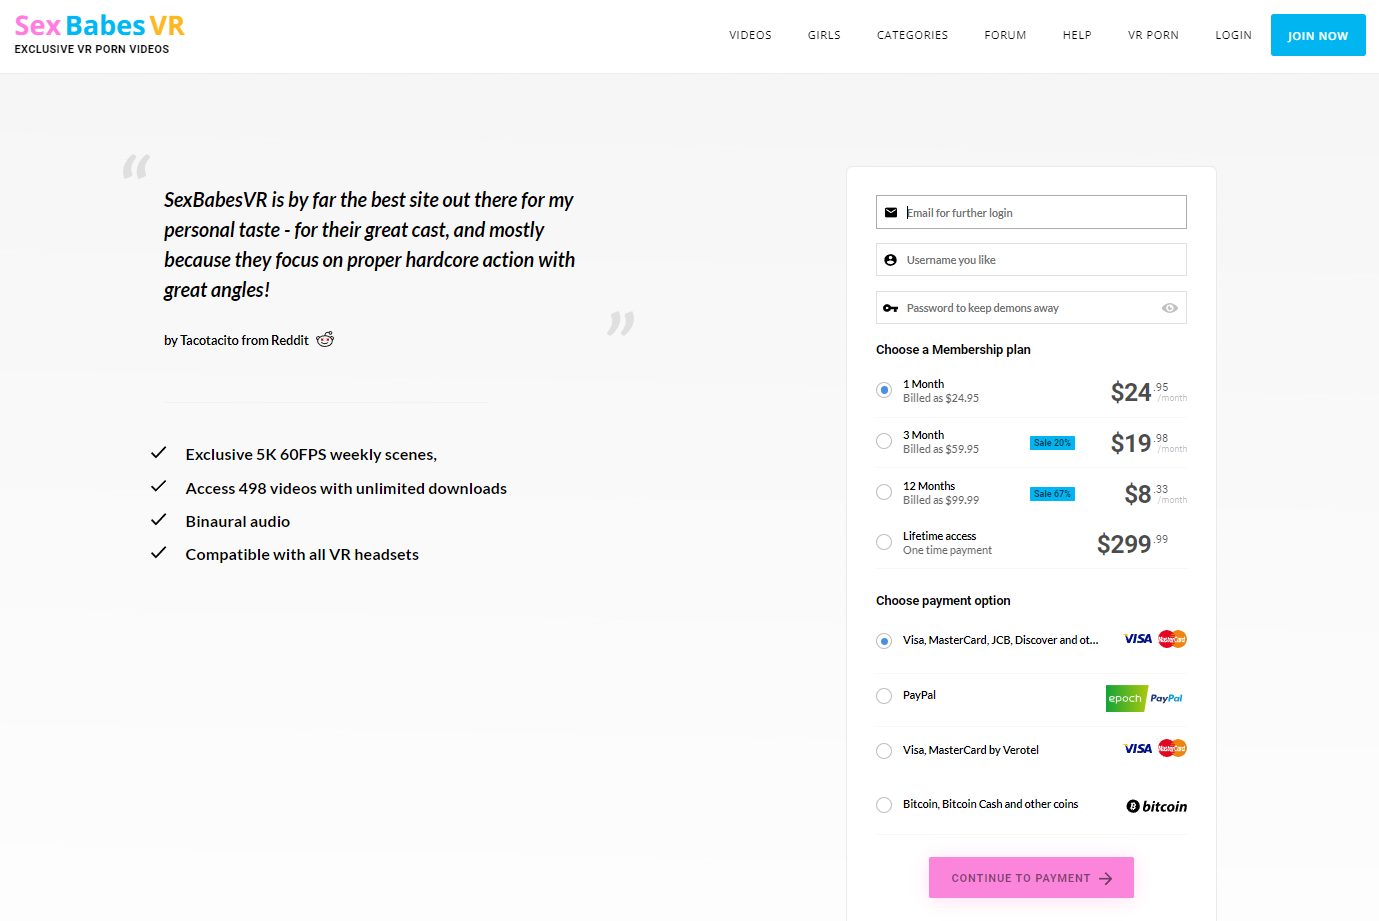Click the bitcoin logo
1379x921 pixels.
pyautogui.click(x=1156, y=806)
